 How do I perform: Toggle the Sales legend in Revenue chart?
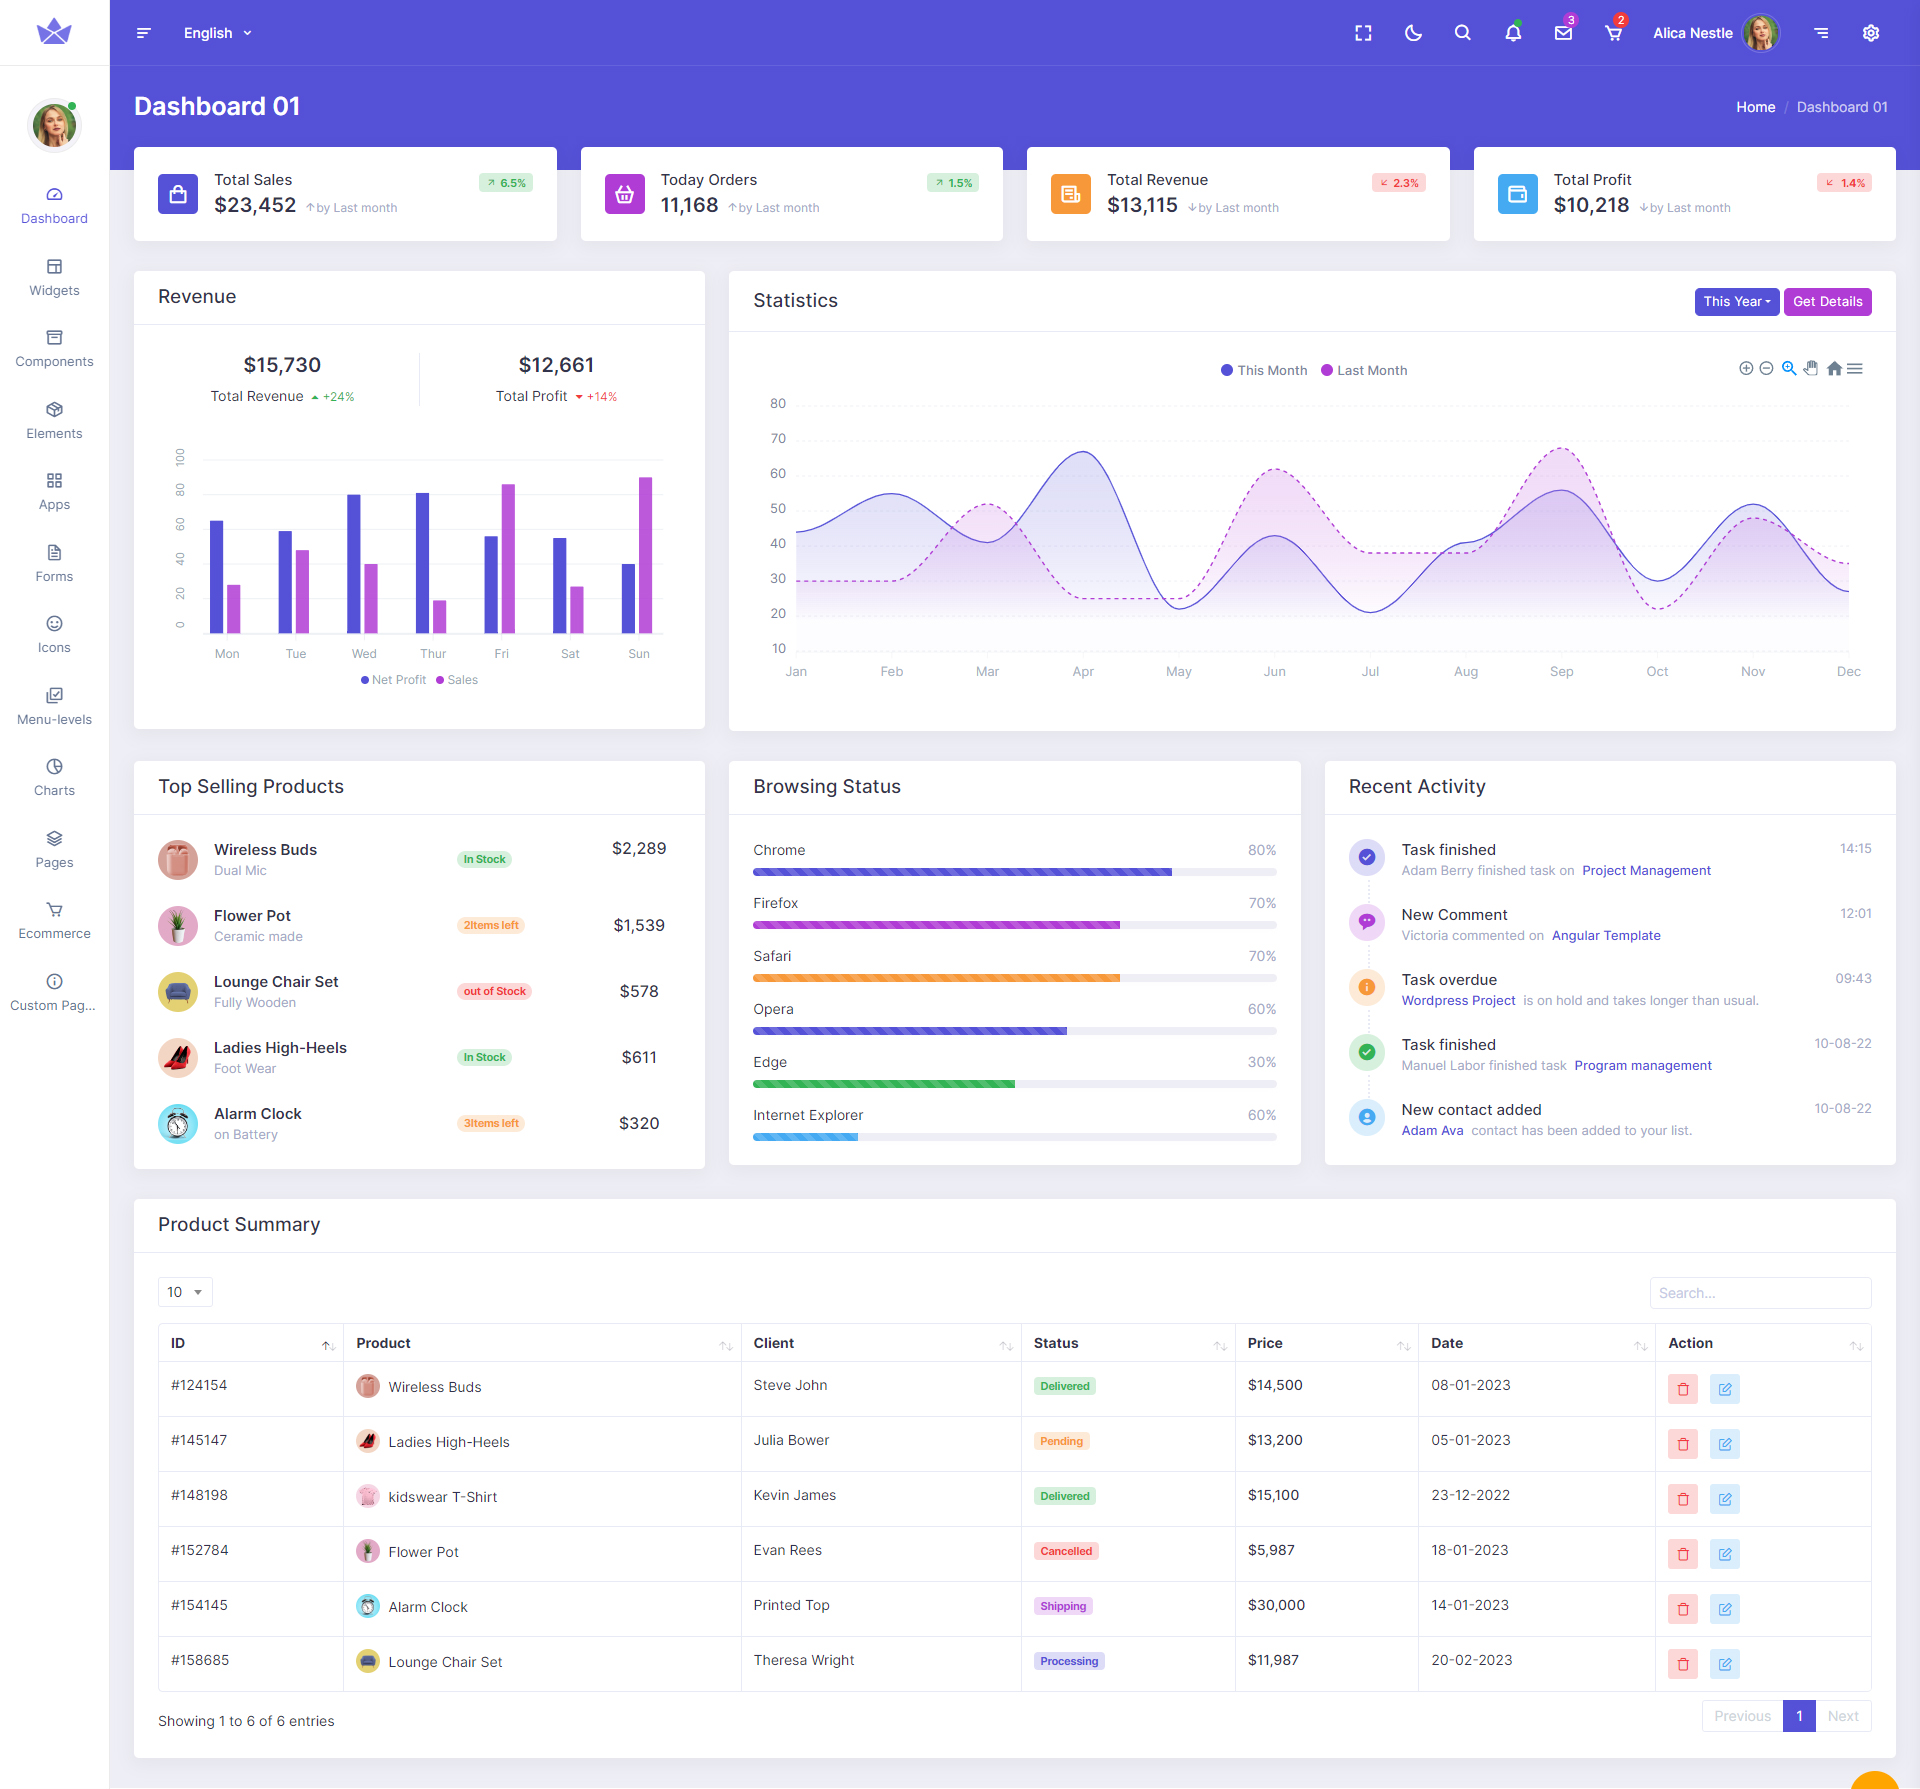457,680
